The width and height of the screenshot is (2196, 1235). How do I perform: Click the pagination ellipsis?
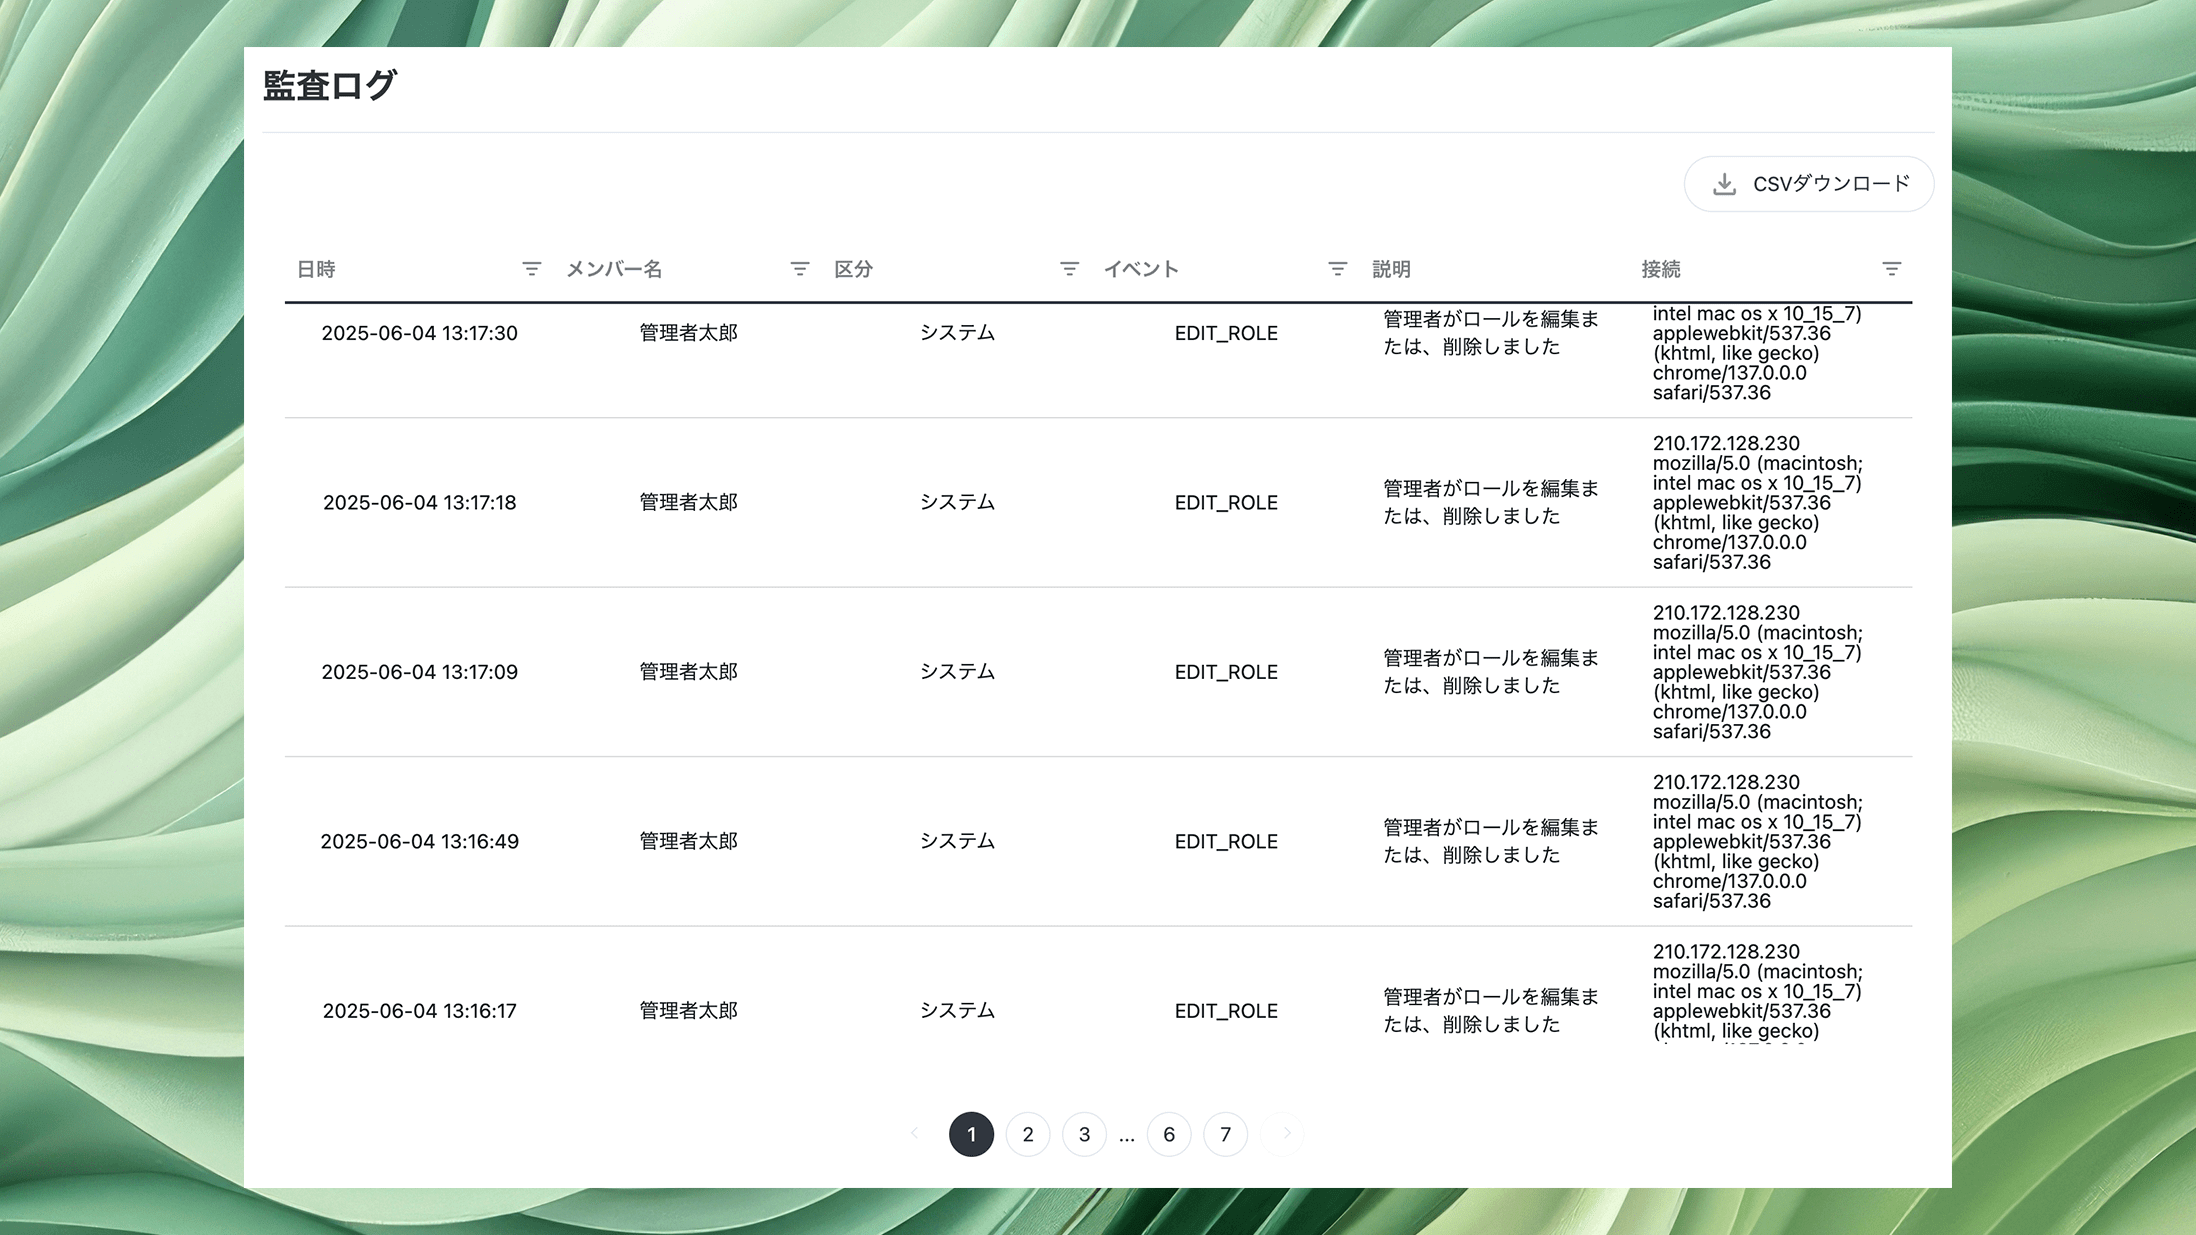(1127, 1136)
